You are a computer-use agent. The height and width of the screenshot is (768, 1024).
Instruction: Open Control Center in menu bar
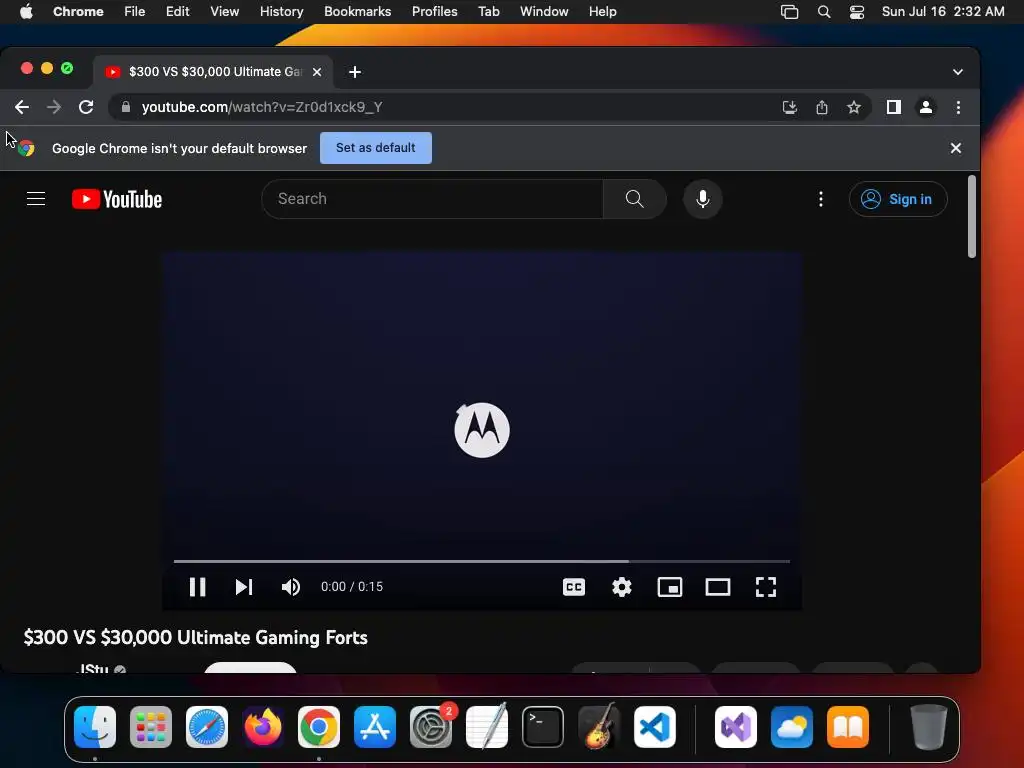pyautogui.click(x=857, y=12)
